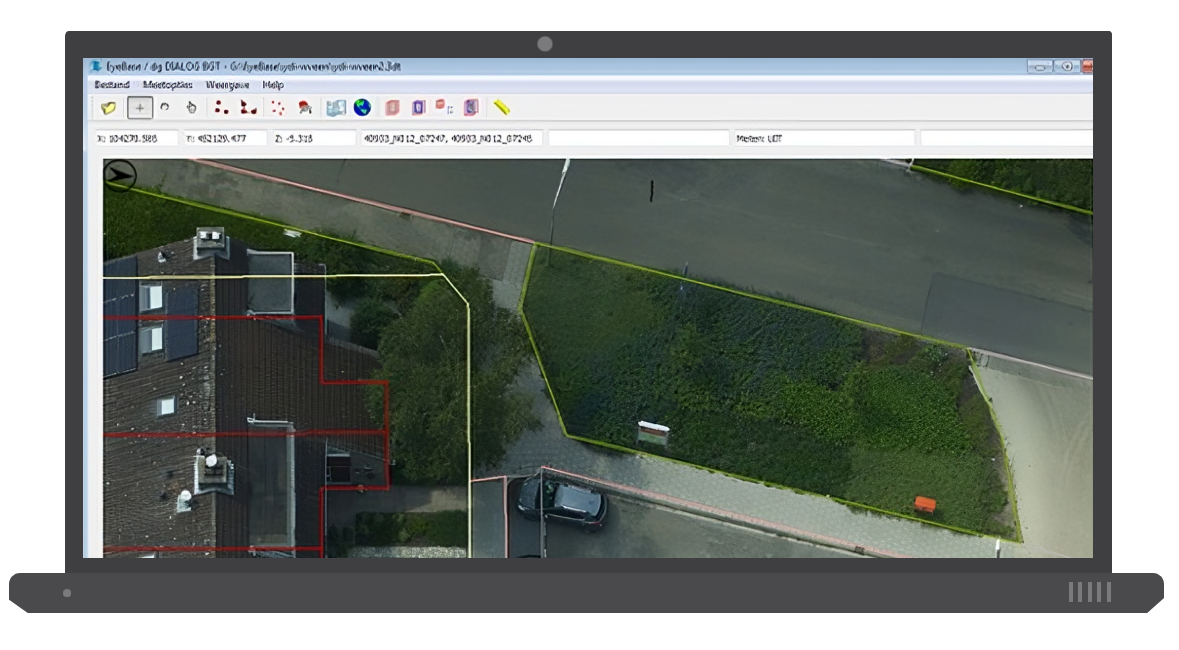
Task: Select the scatter points tool
Action: (x=279, y=107)
